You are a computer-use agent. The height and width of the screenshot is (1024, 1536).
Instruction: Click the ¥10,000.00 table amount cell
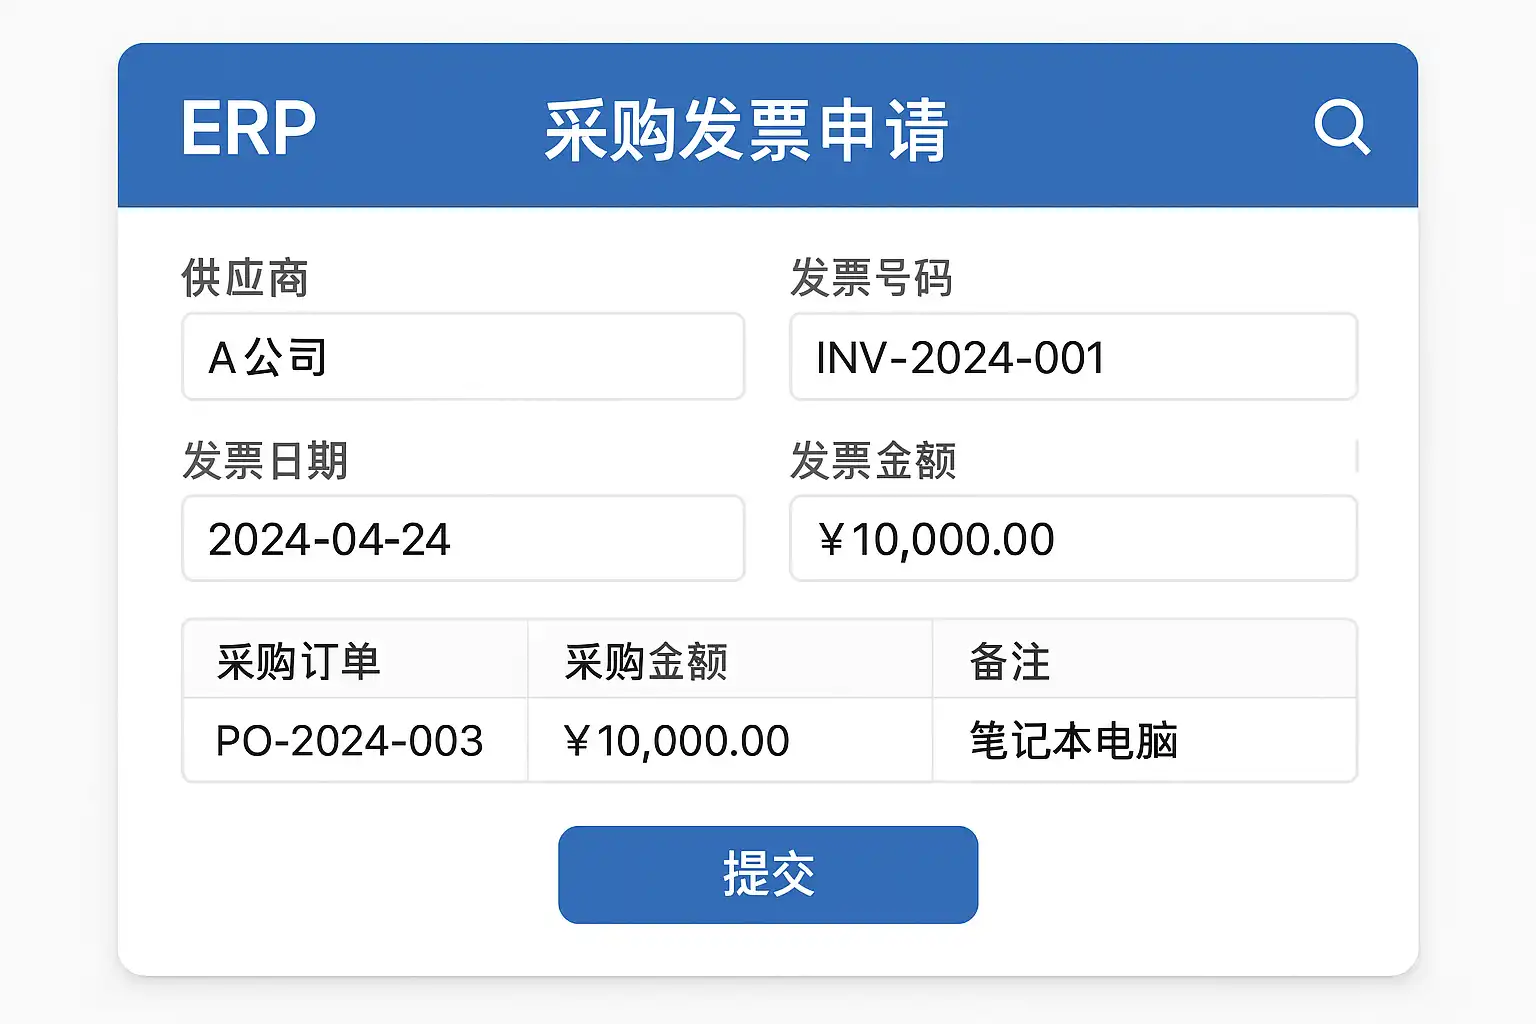[676, 741]
